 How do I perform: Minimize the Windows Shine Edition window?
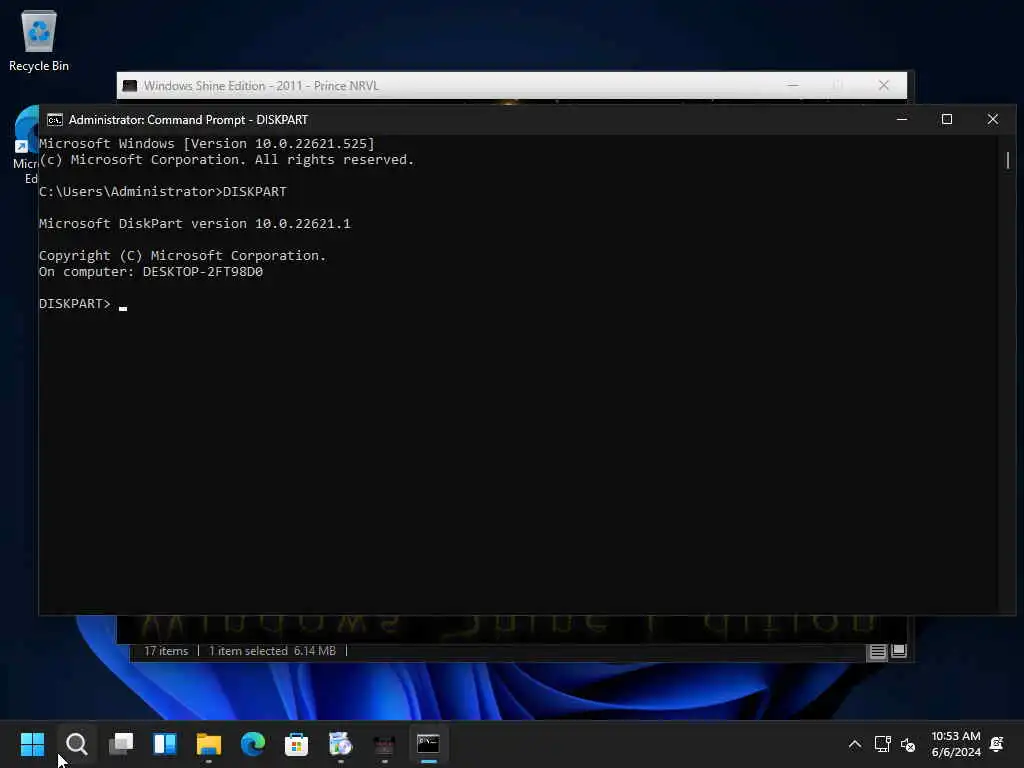tap(793, 86)
